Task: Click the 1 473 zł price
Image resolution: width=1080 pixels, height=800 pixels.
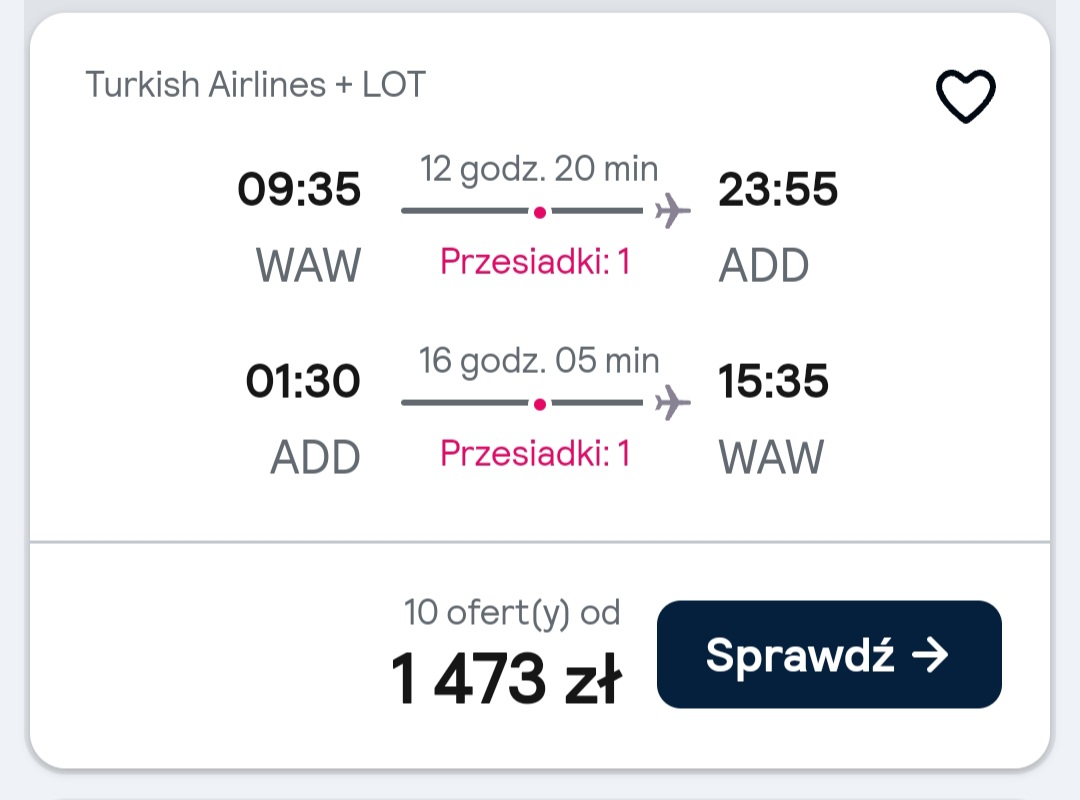Action: tap(506, 679)
